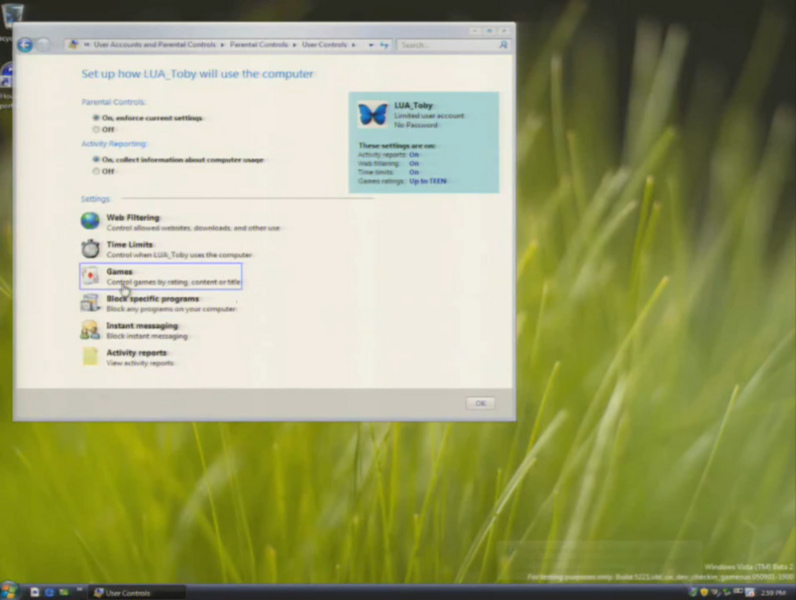Open the address bar history dropdown
This screenshot has width=796, height=600.
coord(371,45)
